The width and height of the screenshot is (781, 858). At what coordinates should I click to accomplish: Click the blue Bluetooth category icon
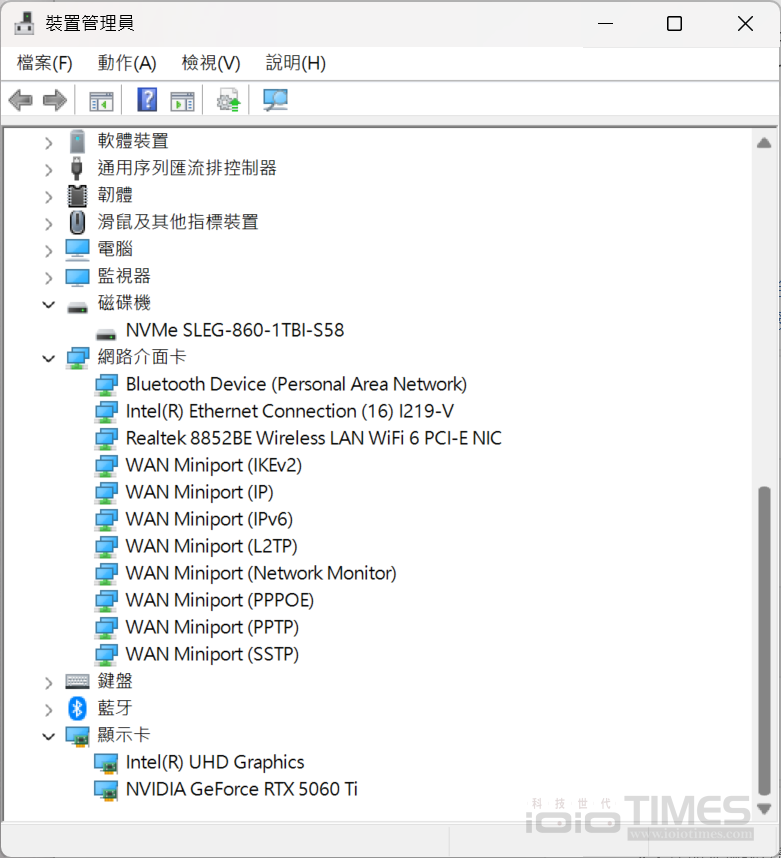pyautogui.click(x=77, y=708)
